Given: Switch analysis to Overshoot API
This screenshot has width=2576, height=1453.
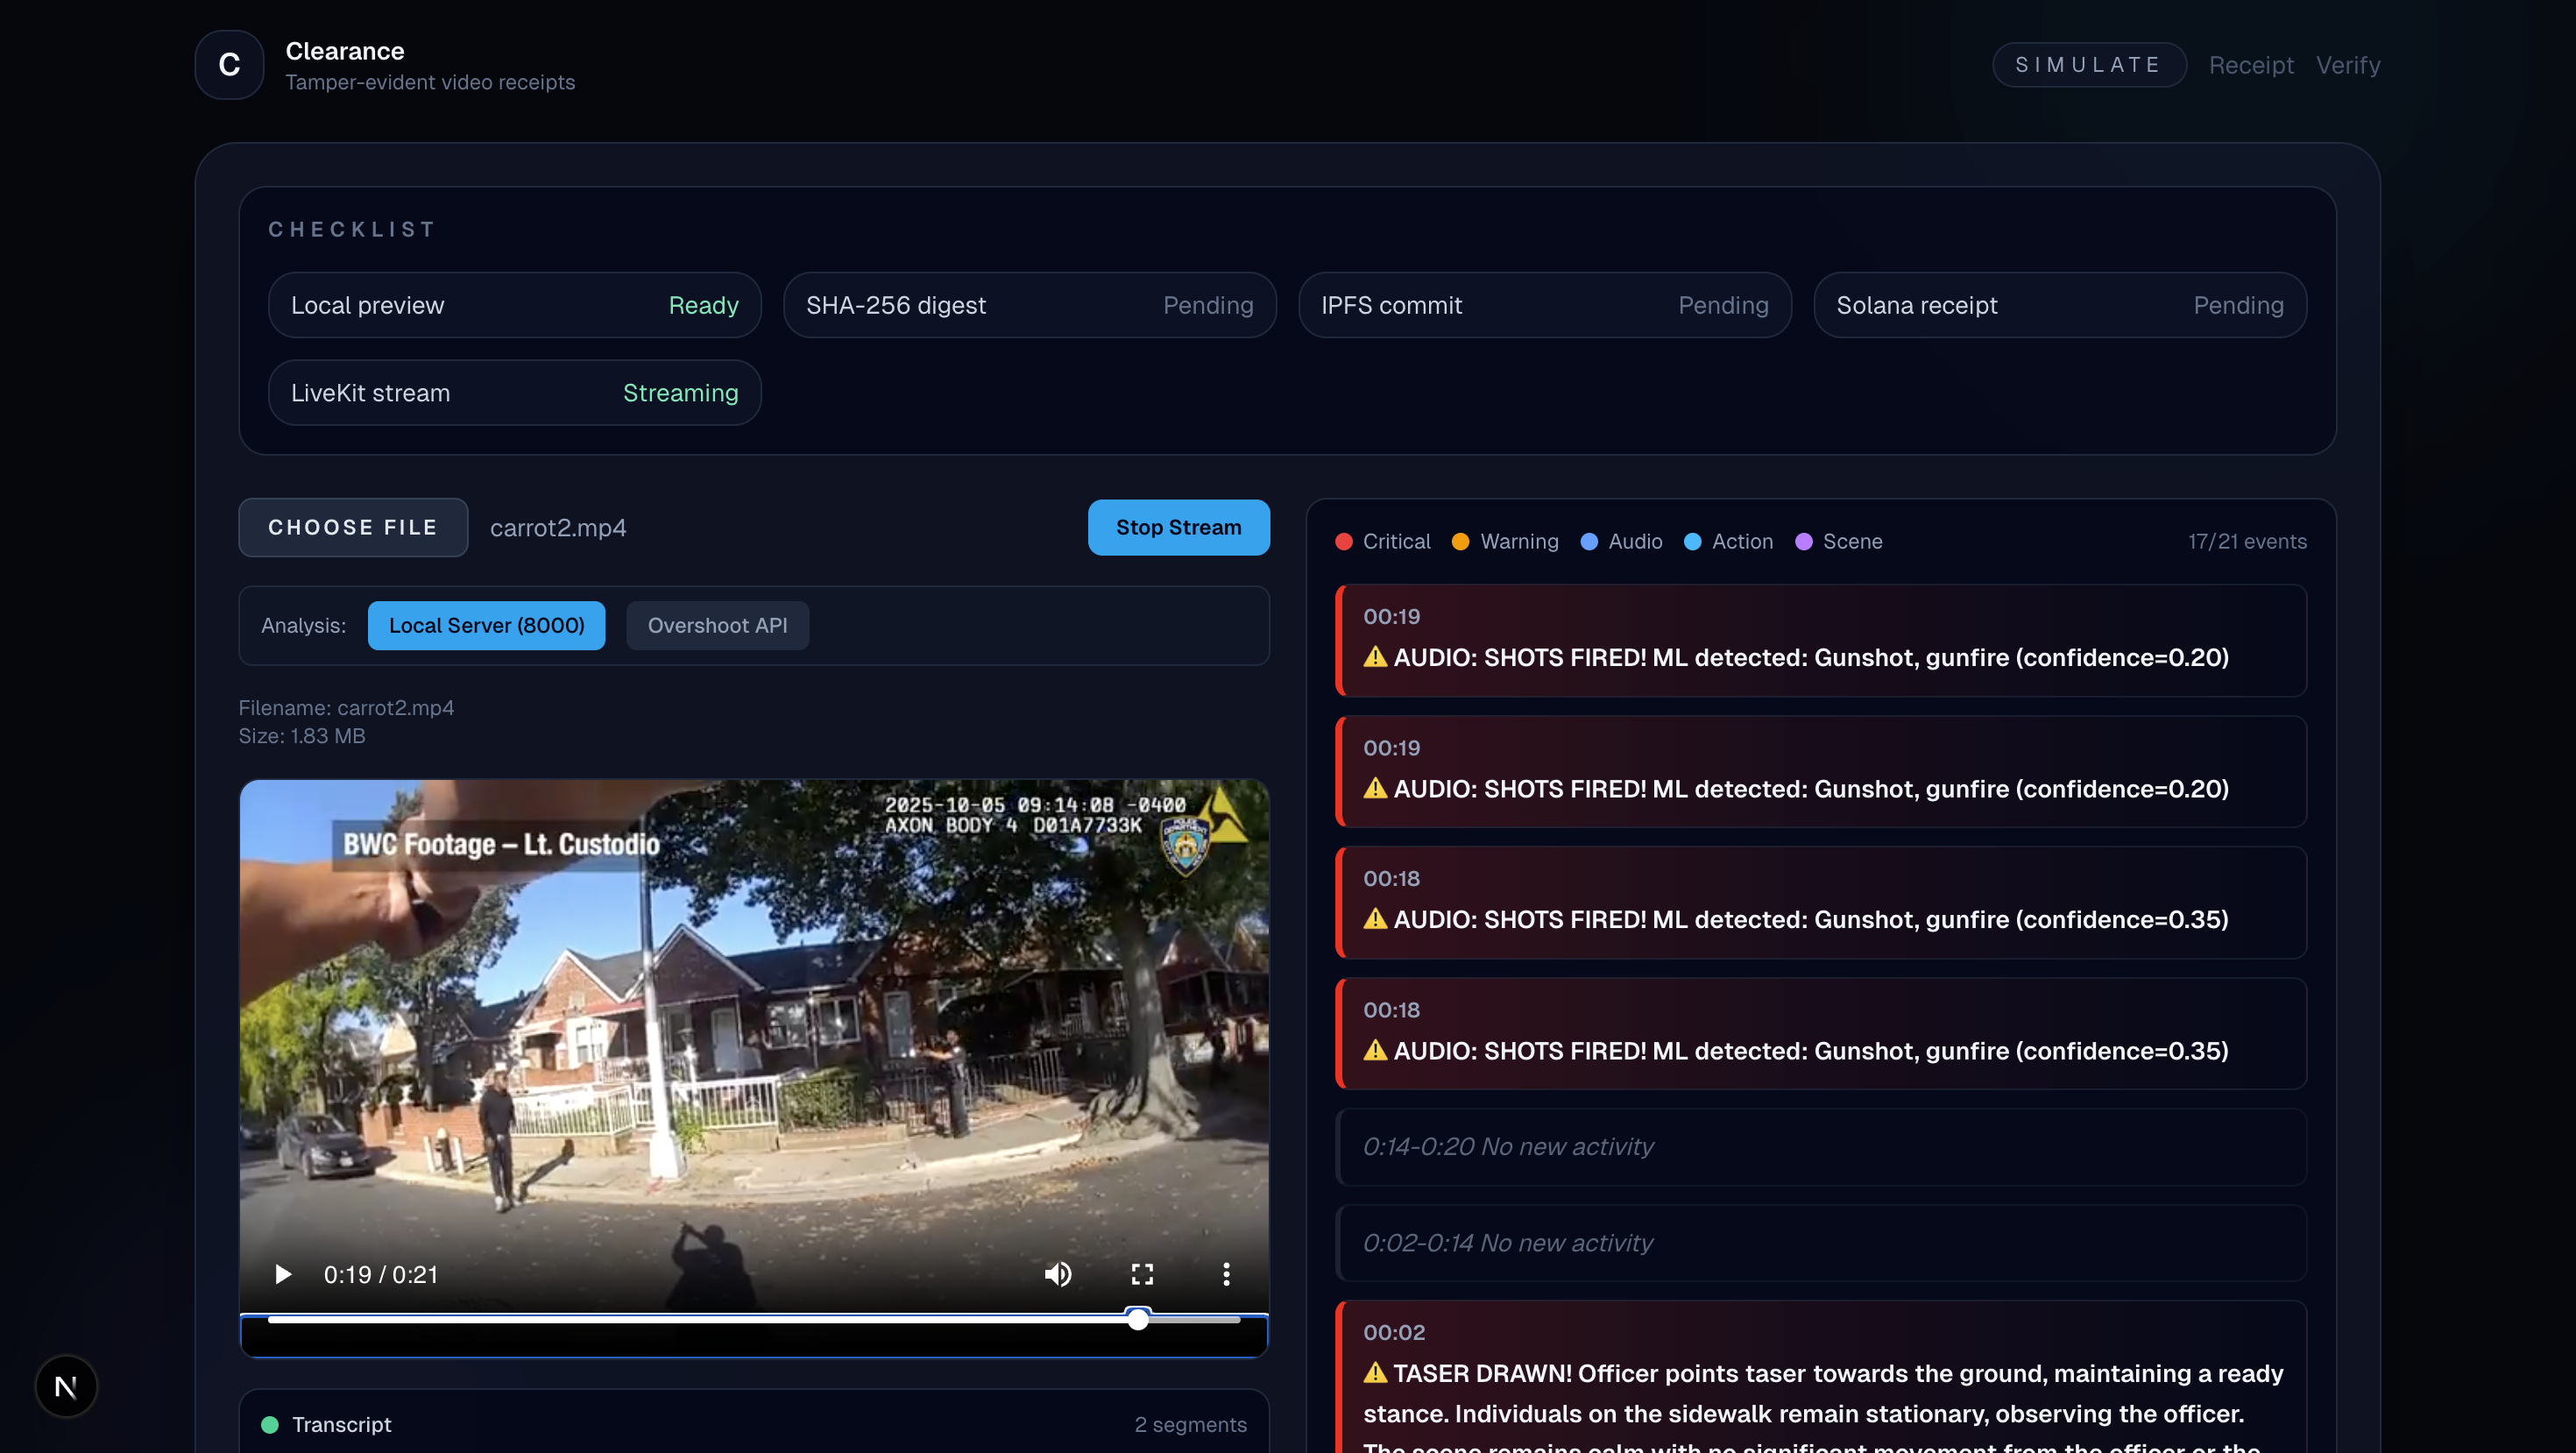Looking at the screenshot, I should tap(717, 625).
